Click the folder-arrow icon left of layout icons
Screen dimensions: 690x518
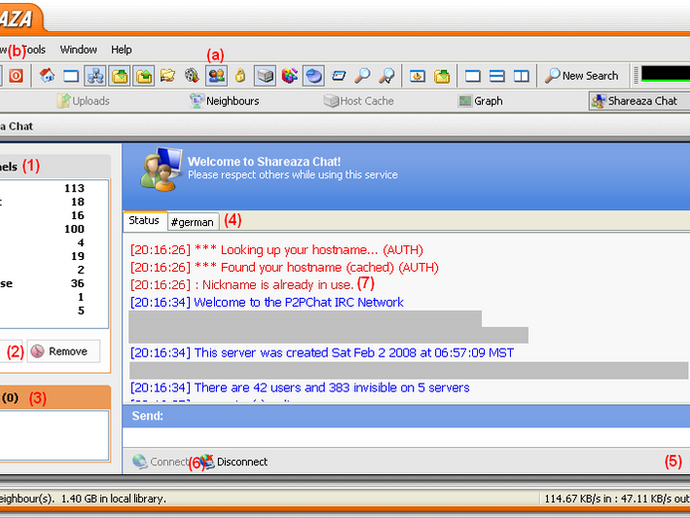click(x=442, y=76)
